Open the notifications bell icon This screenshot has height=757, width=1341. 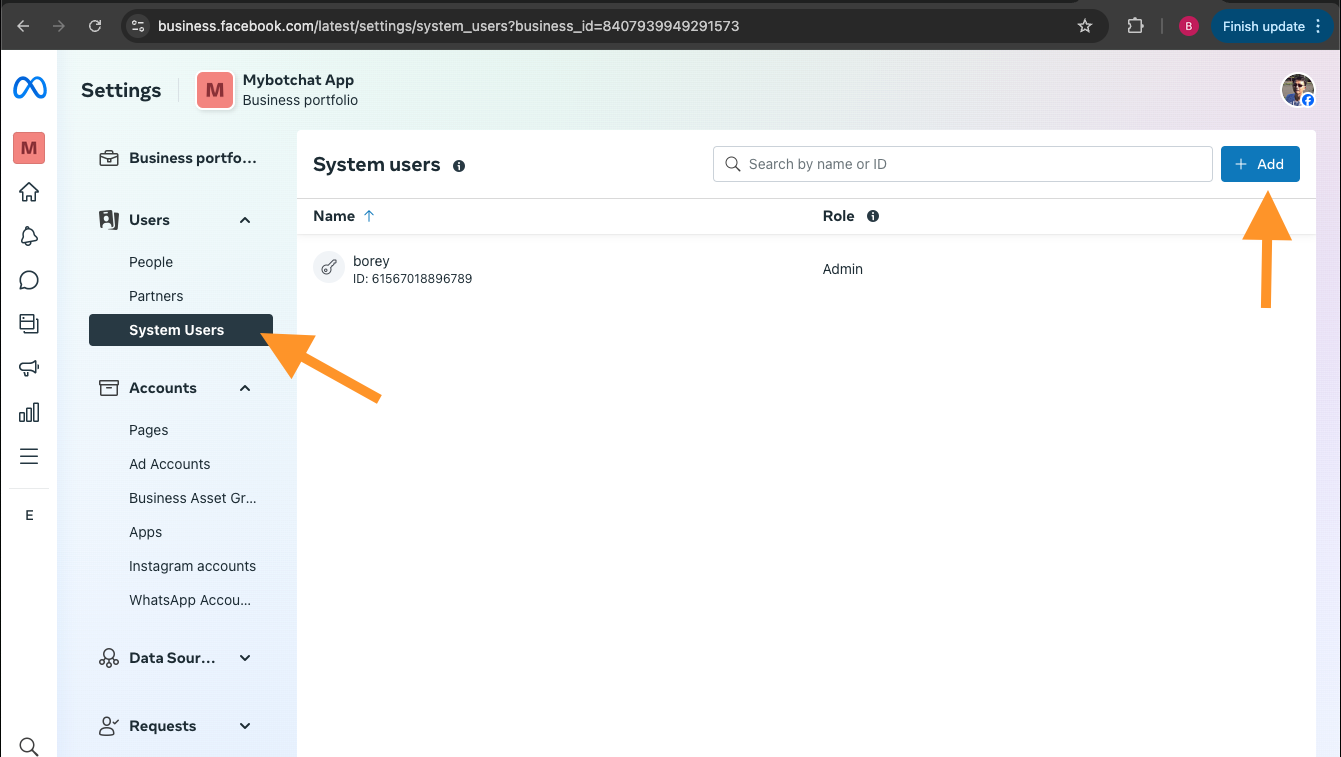[29, 236]
